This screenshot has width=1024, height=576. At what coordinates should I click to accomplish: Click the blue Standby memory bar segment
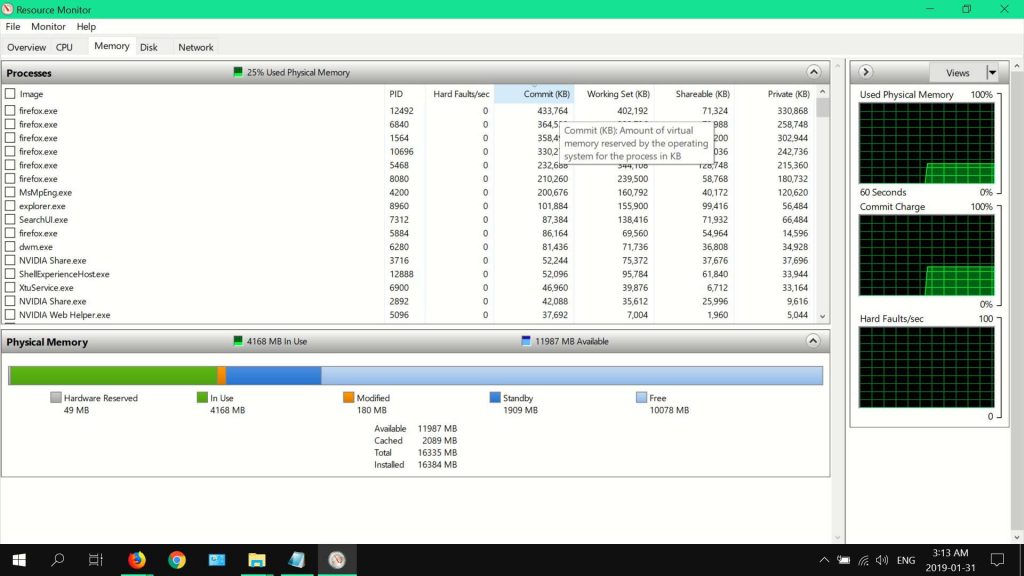pos(274,376)
